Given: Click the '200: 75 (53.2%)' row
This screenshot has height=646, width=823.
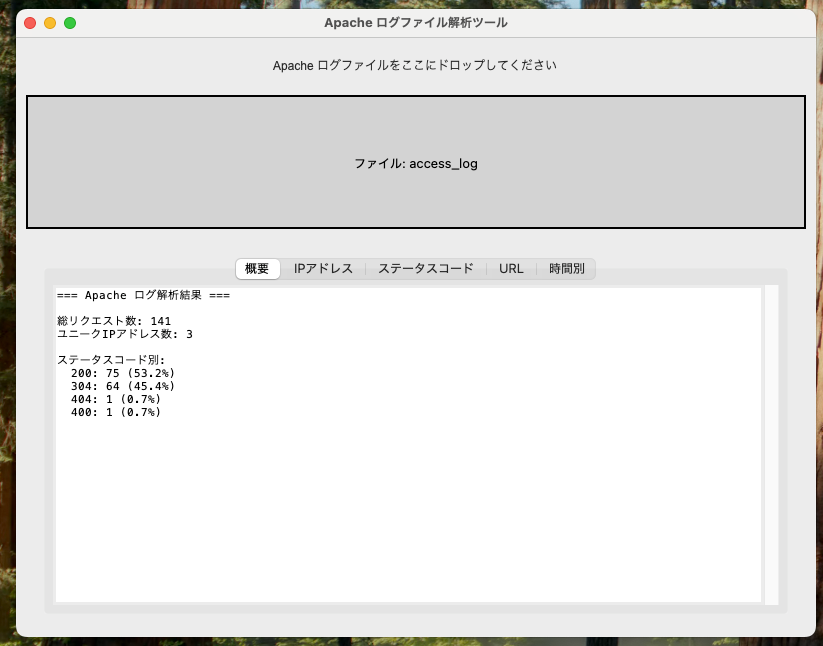Looking at the screenshot, I should tap(123, 373).
